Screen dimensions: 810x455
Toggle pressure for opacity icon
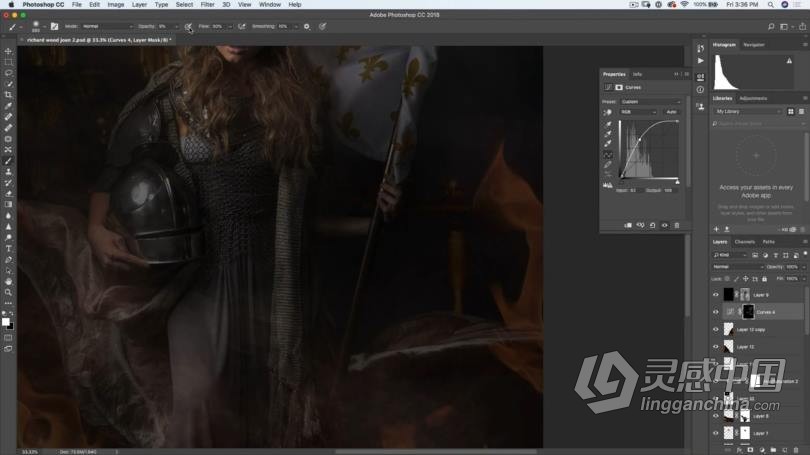point(188,26)
